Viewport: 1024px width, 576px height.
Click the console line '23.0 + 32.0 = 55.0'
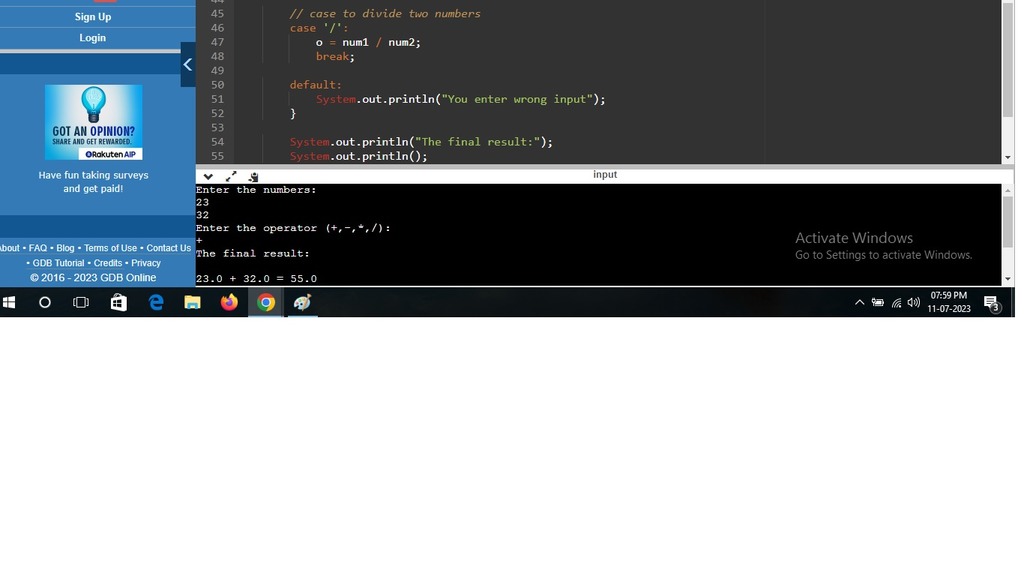pyautogui.click(x=256, y=279)
